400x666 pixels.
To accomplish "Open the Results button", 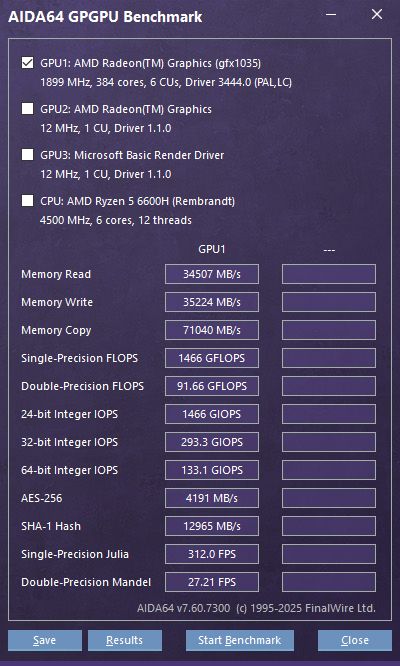I will tap(125, 641).
